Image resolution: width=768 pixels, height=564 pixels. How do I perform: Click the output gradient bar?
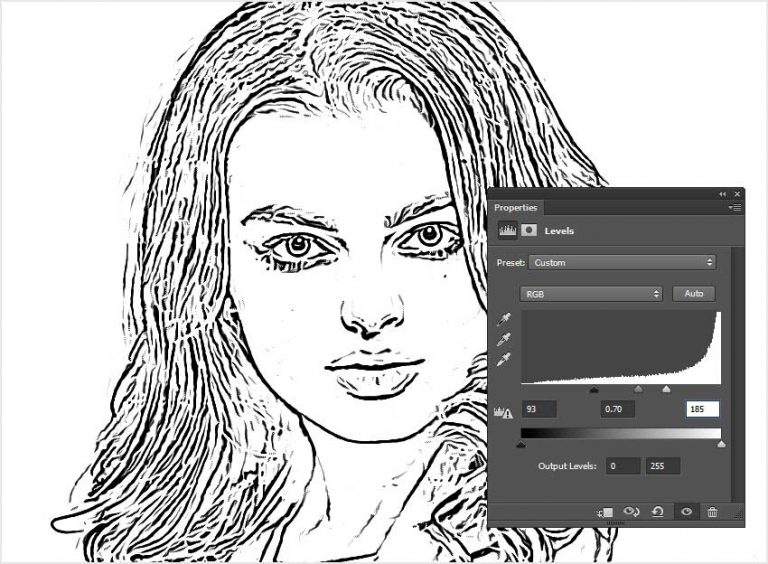[x=621, y=433]
